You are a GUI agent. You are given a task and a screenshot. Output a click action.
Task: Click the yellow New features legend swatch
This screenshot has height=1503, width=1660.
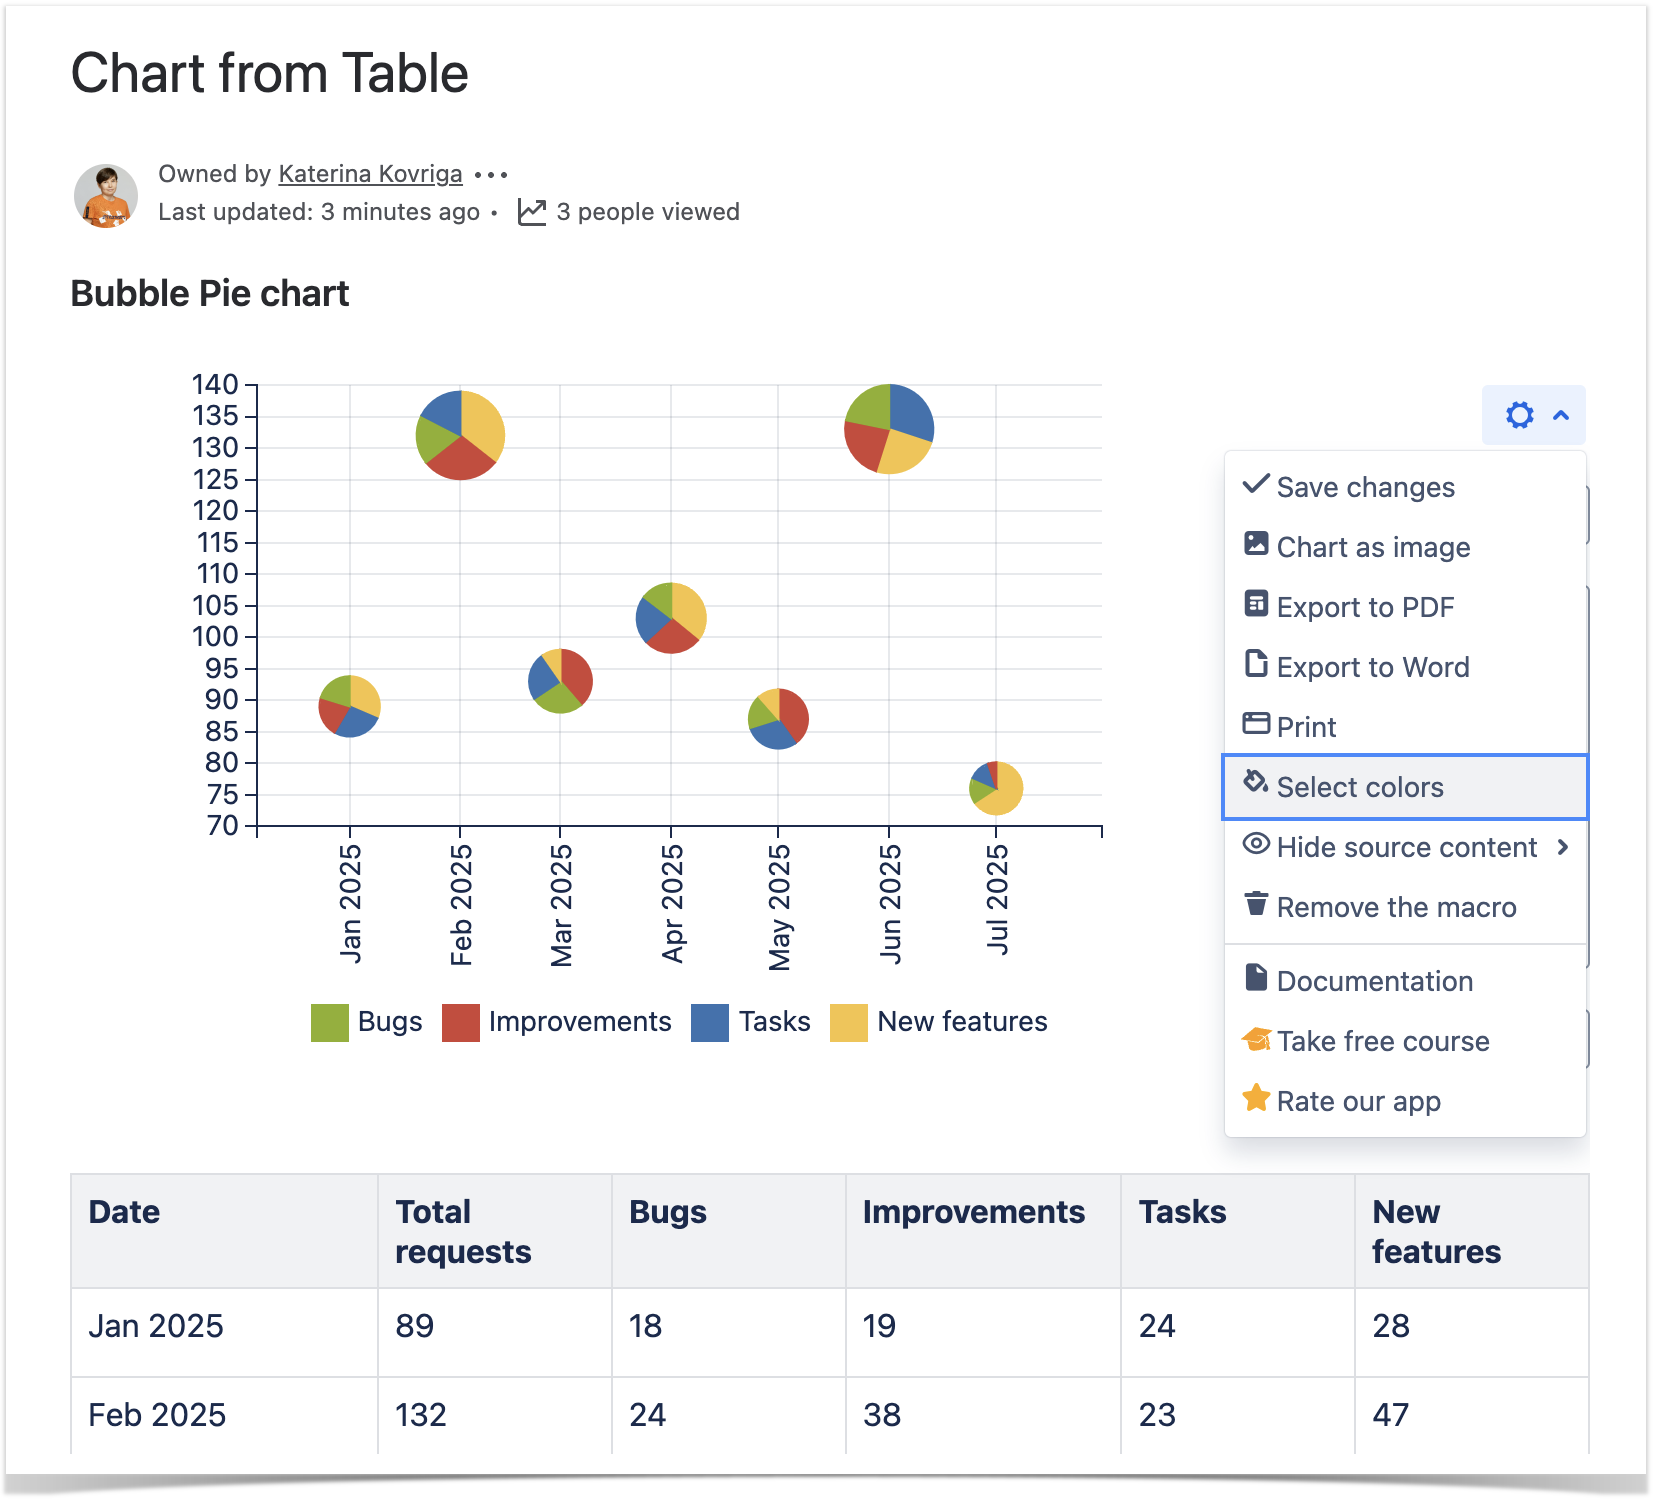coord(848,1022)
